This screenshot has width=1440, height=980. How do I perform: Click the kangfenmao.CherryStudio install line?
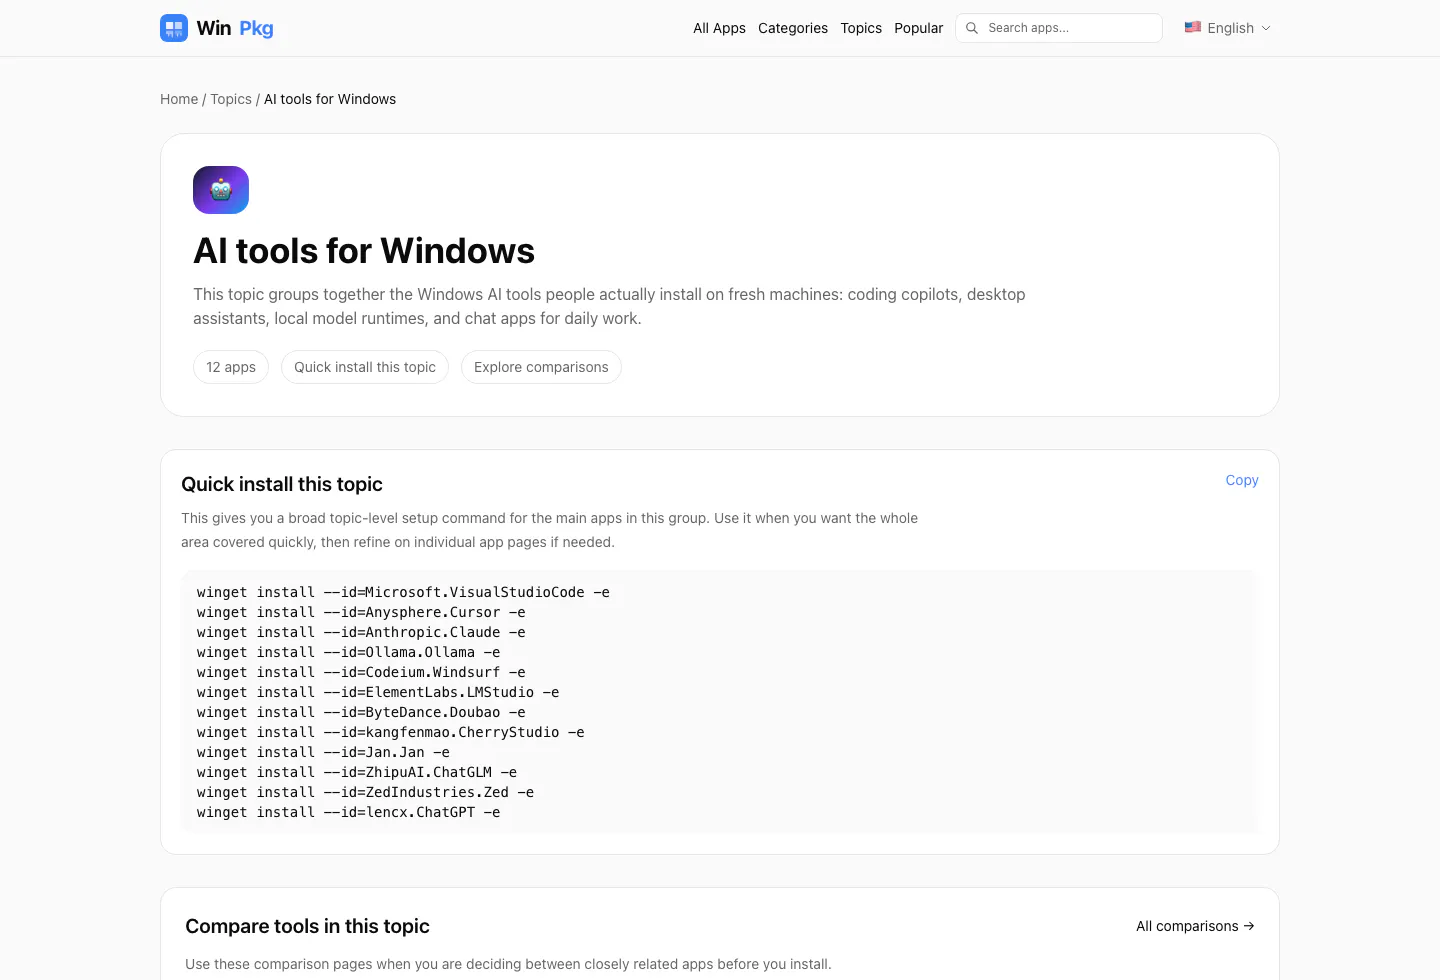point(391,732)
